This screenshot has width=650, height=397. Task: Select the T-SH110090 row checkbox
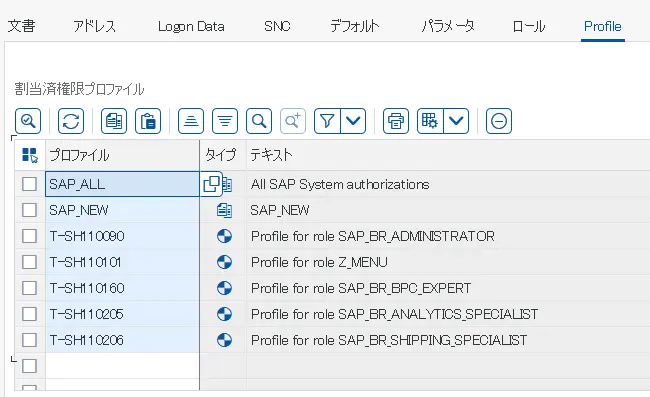pyautogui.click(x=29, y=236)
